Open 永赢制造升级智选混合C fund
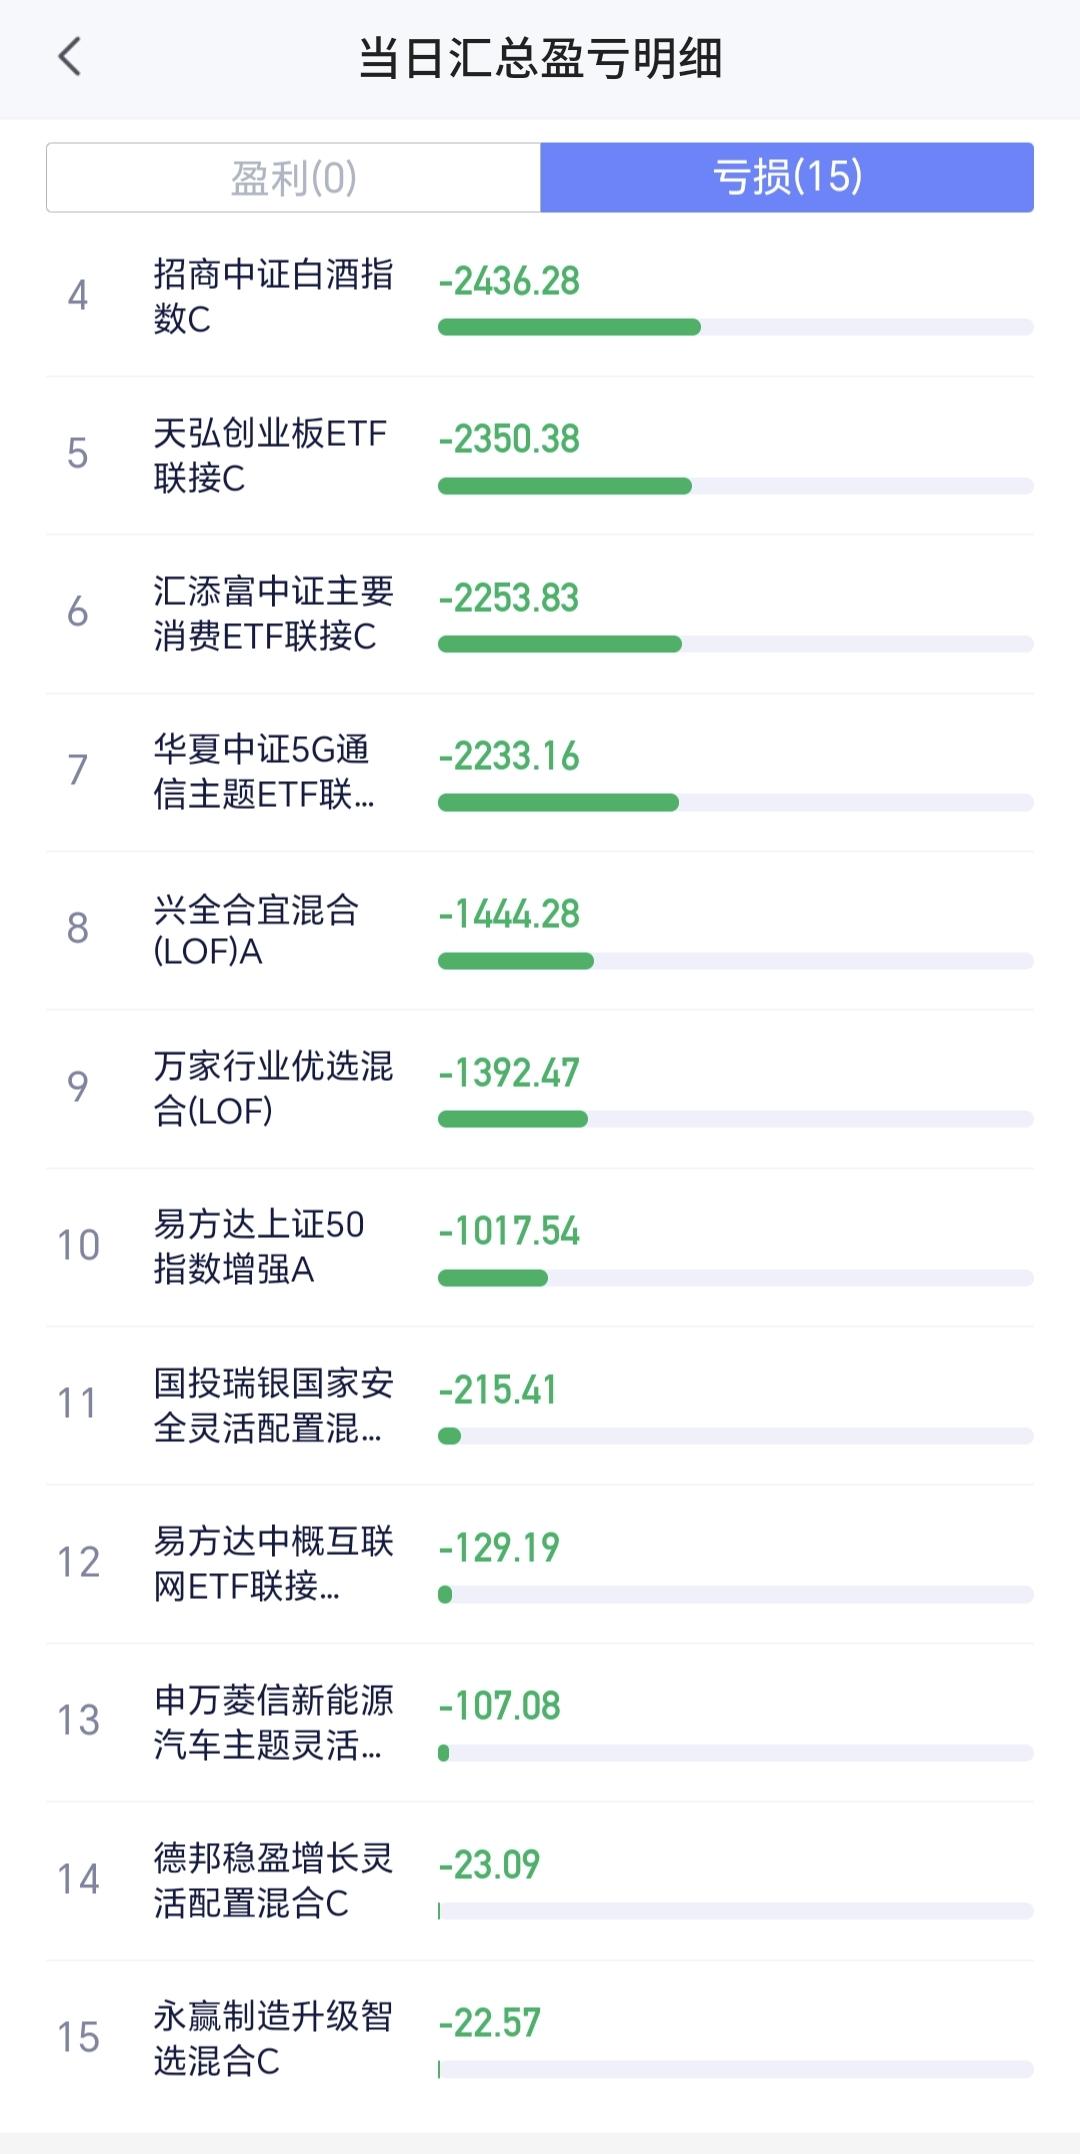Screen dimensions: 1080x2154 click(x=272, y=2038)
